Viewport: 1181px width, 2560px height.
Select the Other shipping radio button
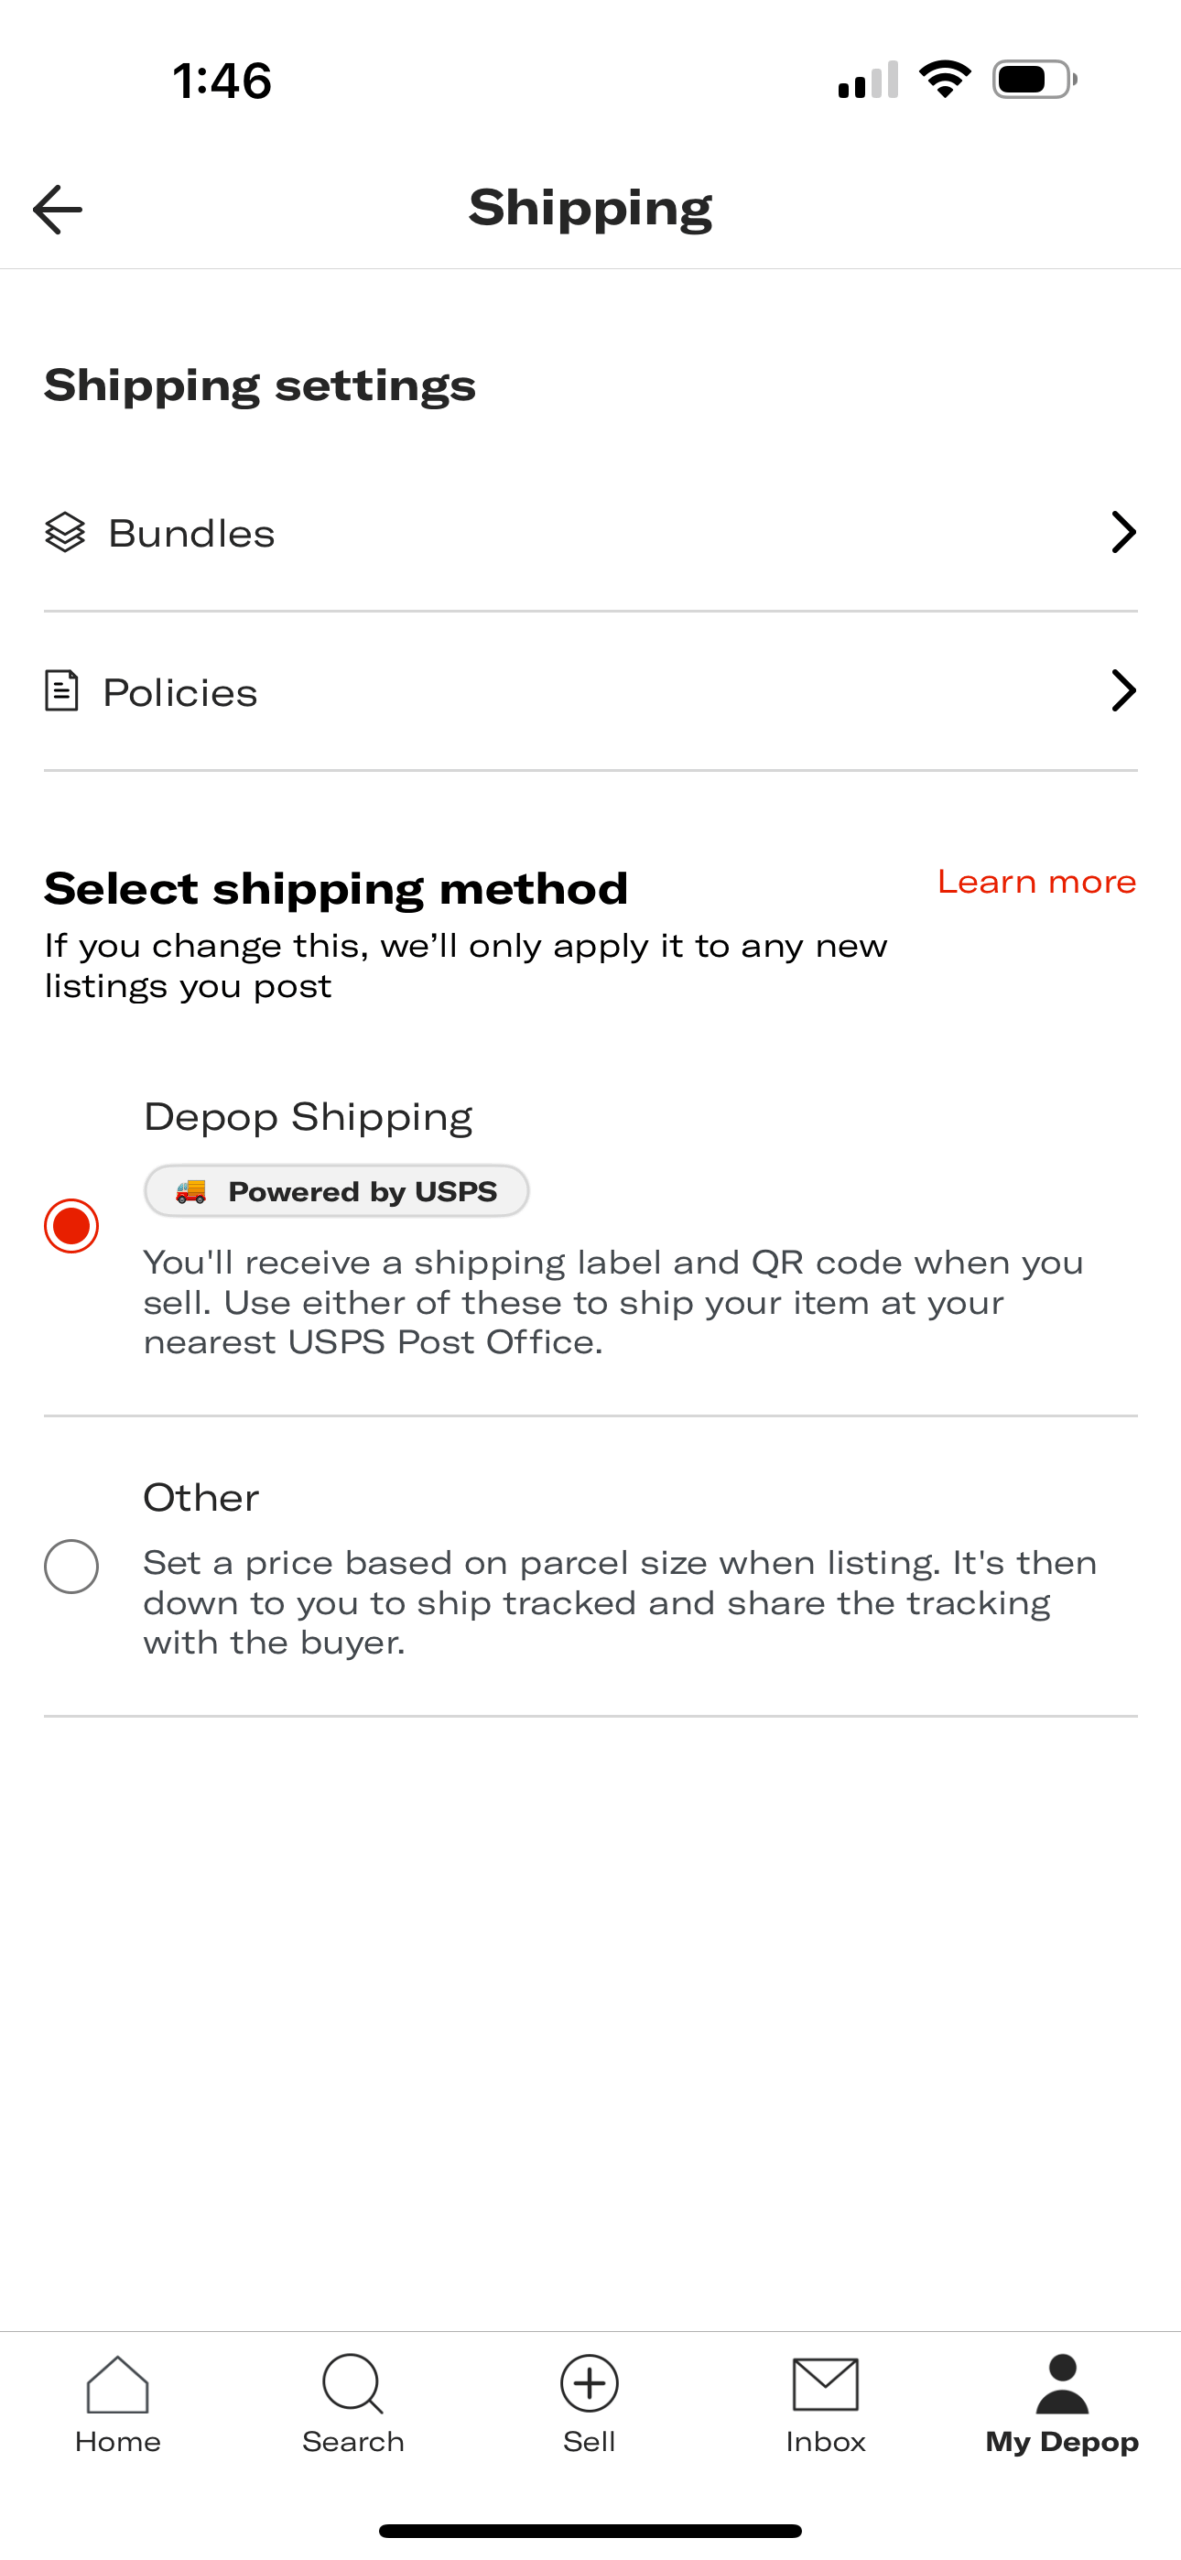(71, 1566)
